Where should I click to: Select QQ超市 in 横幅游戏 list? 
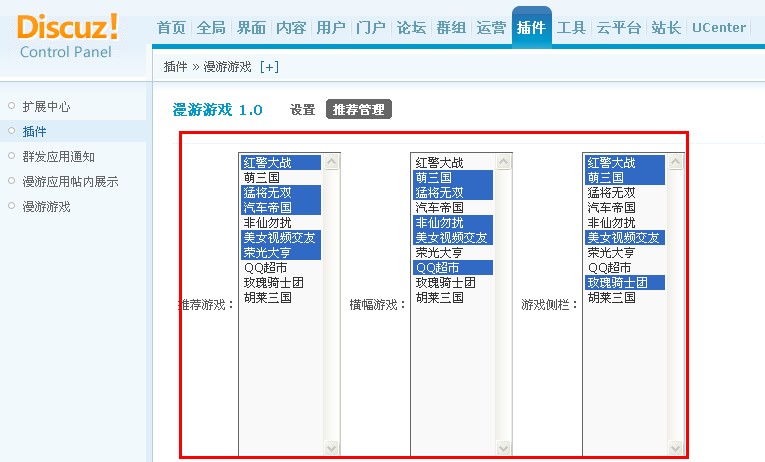[x=453, y=267]
